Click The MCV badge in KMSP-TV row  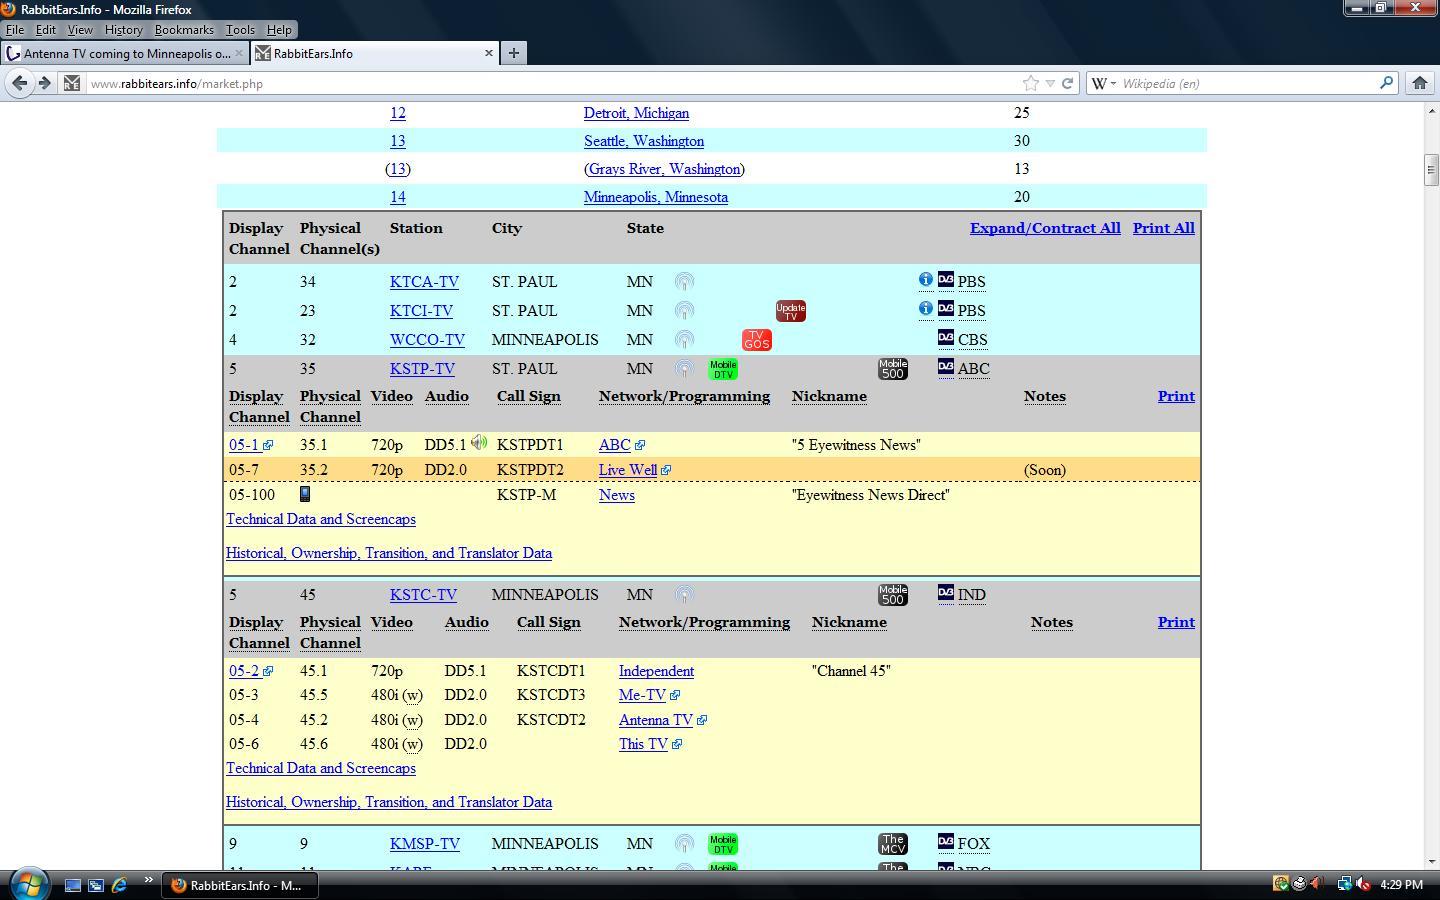[x=893, y=844]
